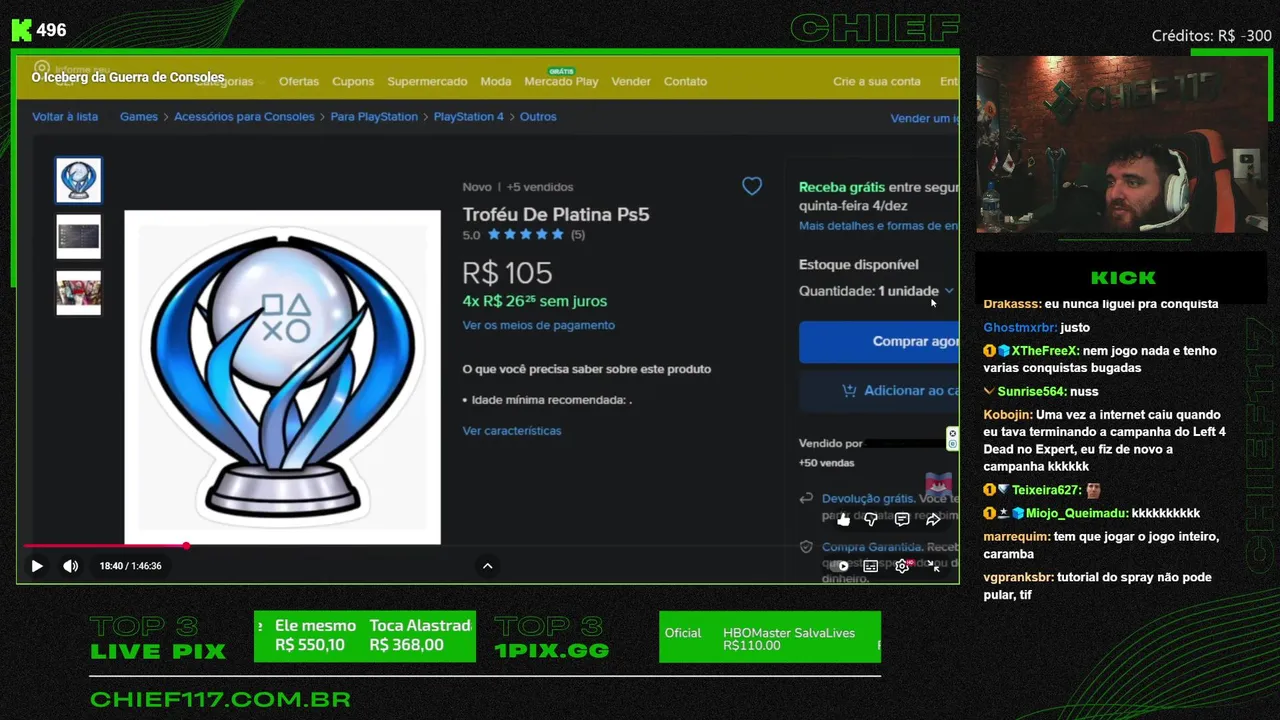
Task: Open the Ver características link
Action: click(x=512, y=431)
